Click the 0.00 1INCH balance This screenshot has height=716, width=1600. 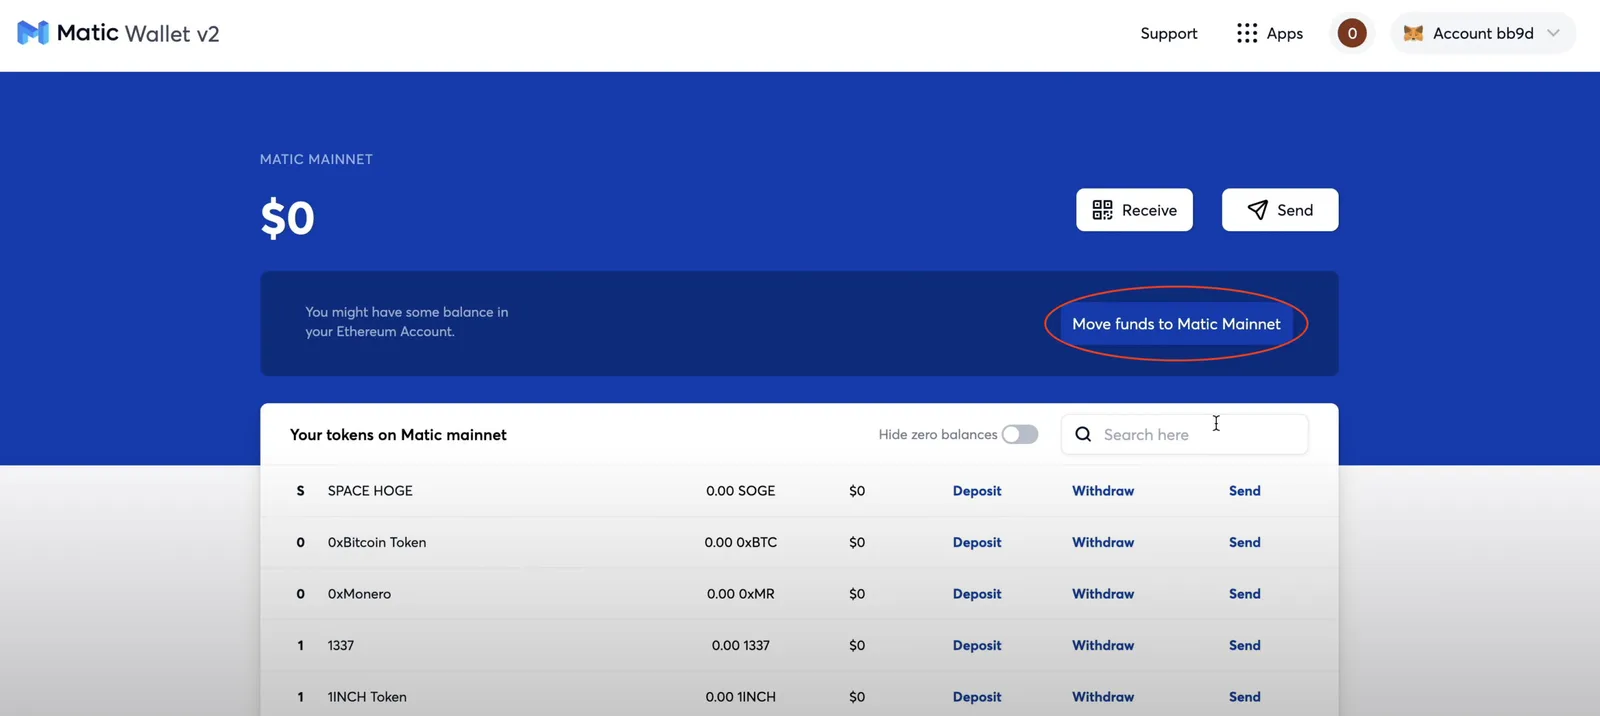click(740, 697)
